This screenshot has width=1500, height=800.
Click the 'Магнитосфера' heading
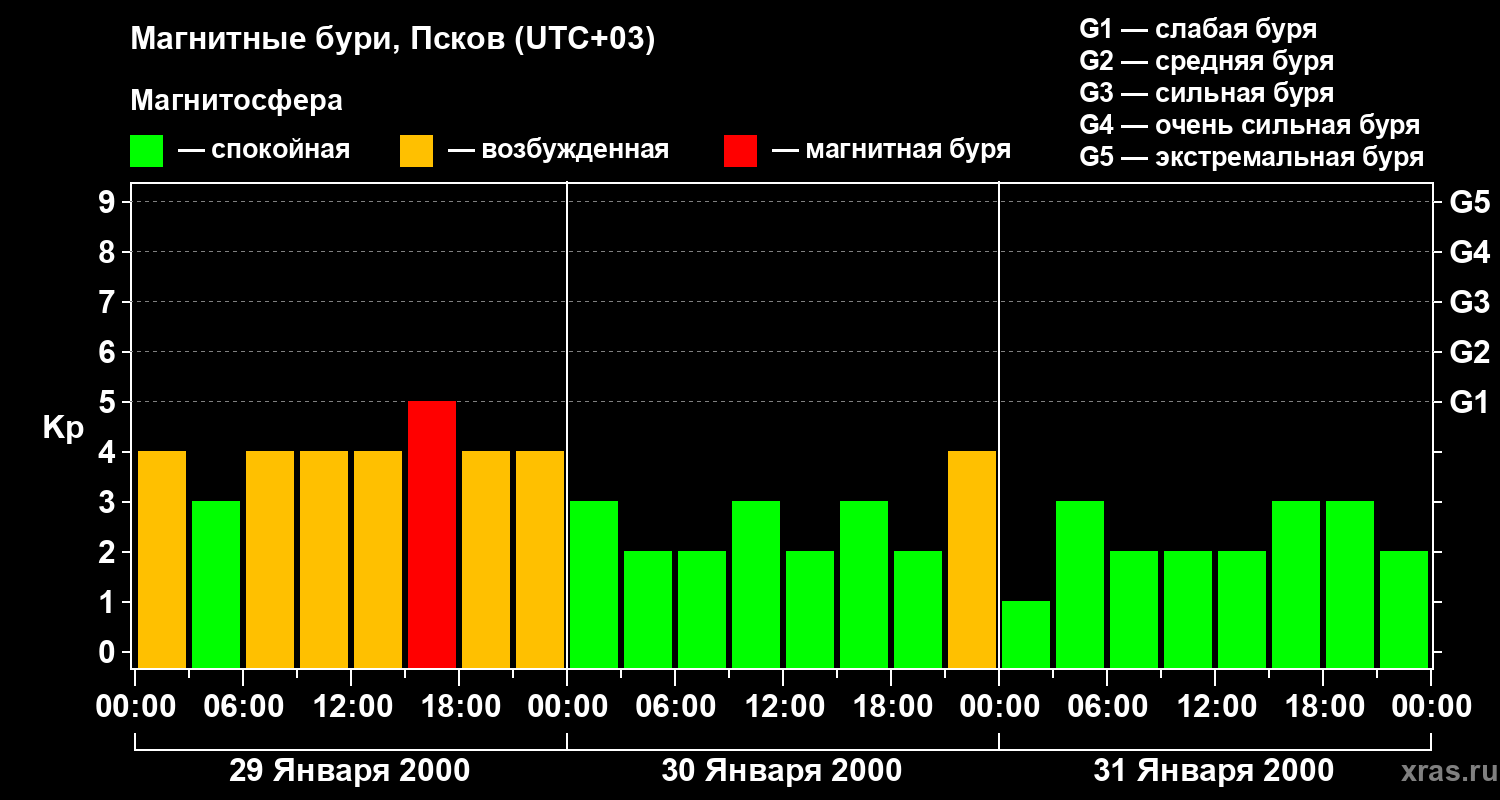[x=236, y=102]
